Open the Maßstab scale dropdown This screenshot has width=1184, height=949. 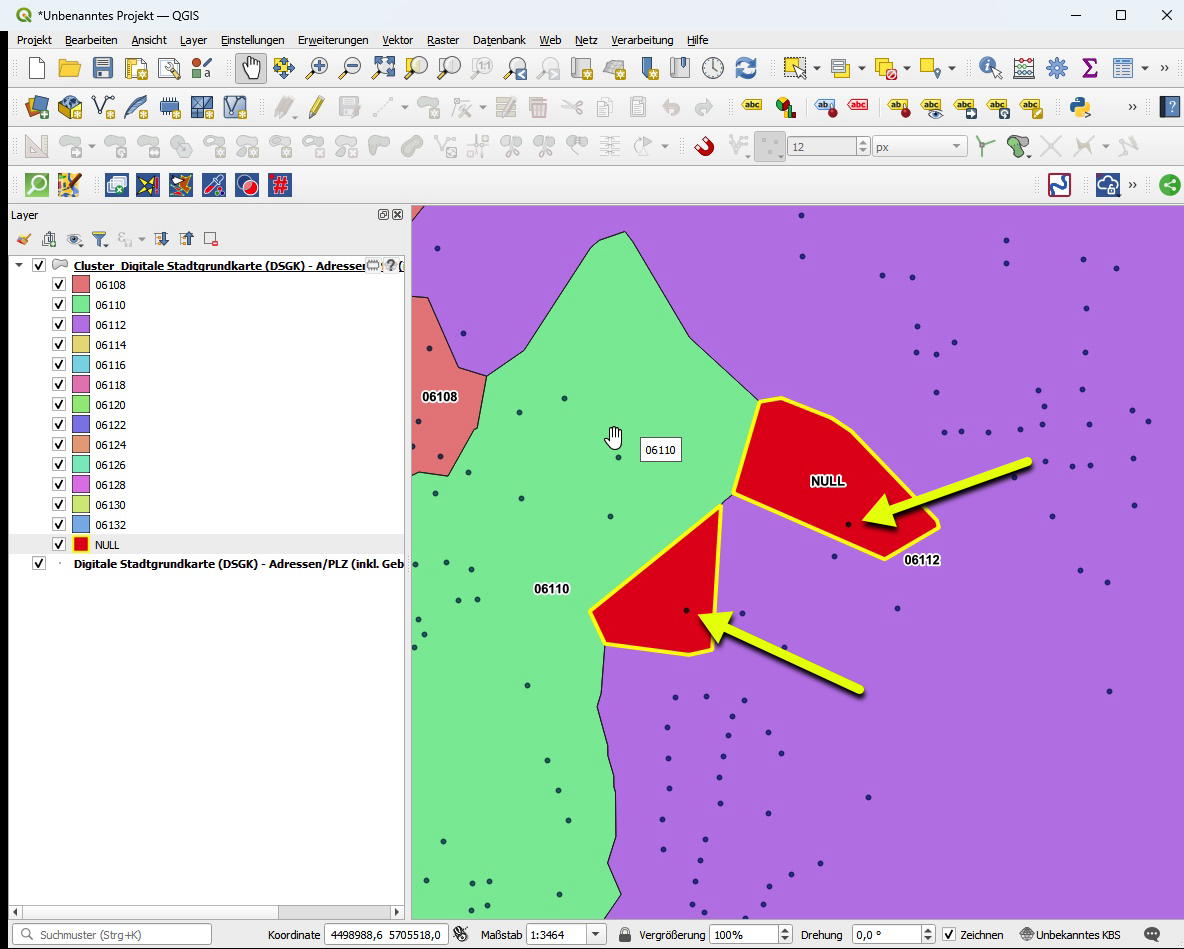(x=596, y=935)
